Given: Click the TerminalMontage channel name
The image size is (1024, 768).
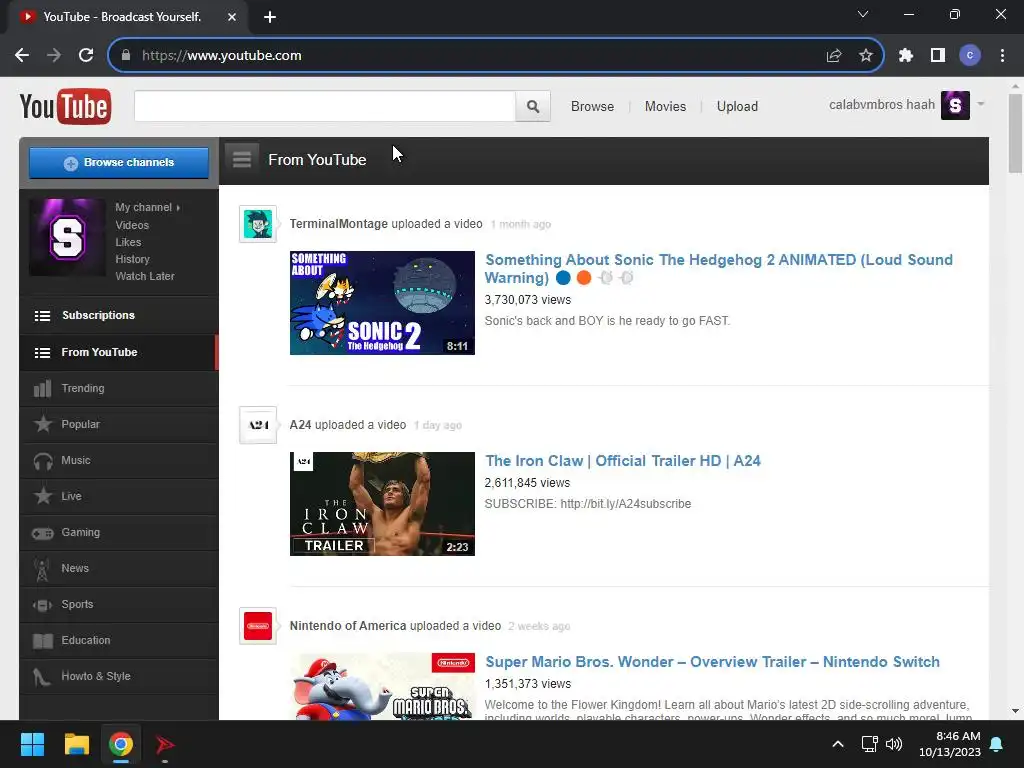Looking at the screenshot, I should (338, 224).
